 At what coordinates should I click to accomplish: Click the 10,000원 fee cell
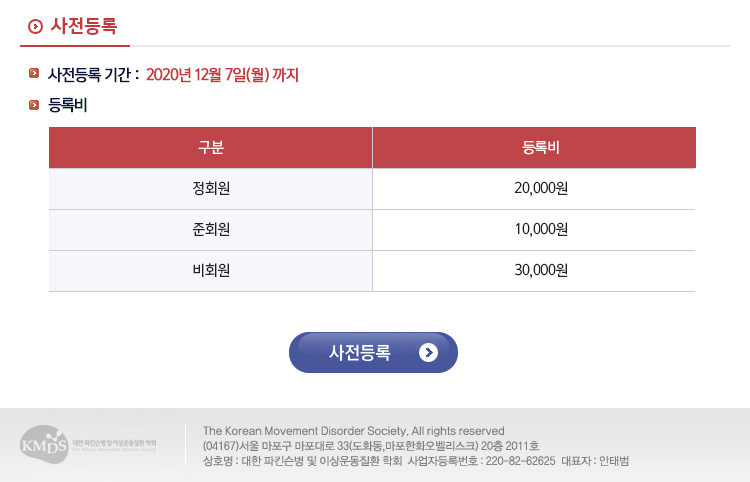(534, 230)
